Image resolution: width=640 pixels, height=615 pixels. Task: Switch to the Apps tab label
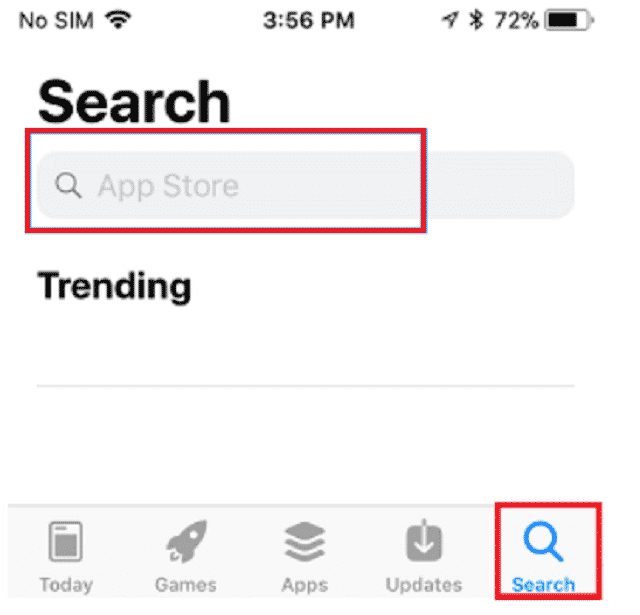point(305,585)
